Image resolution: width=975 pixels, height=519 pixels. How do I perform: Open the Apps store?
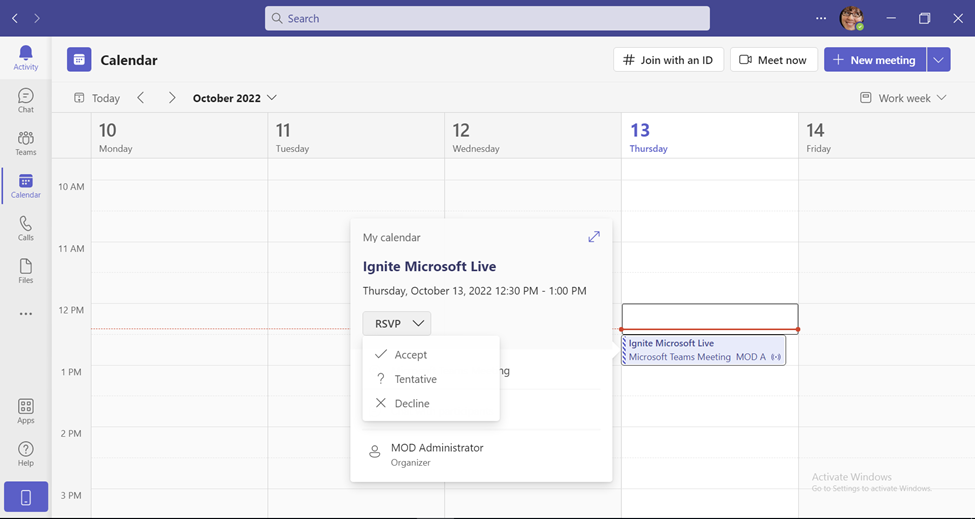click(25, 411)
